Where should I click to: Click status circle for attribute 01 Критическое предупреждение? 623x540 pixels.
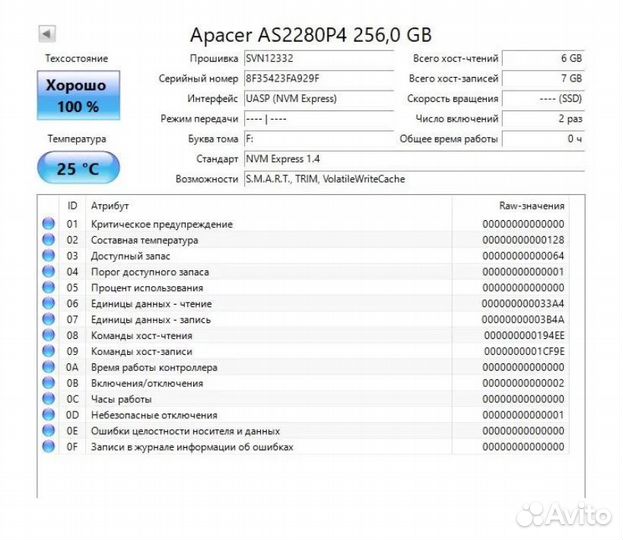[48, 224]
